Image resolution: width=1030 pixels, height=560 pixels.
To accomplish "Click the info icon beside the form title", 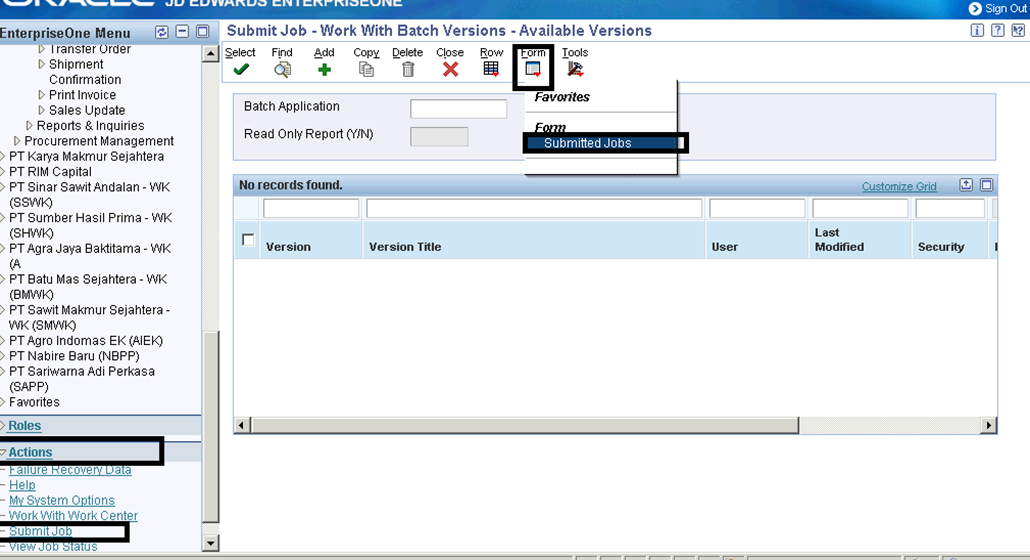I will pyautogui.click(x=977, y=30).
